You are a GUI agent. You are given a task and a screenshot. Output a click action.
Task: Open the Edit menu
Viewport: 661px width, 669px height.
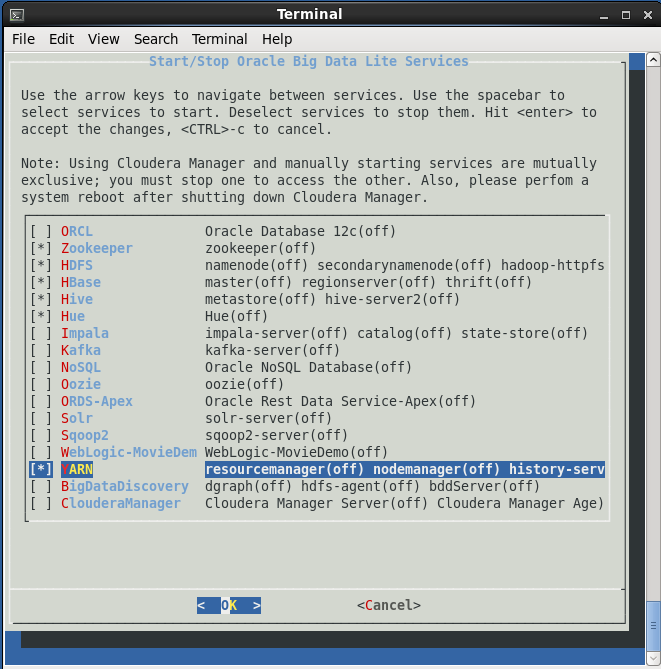[61, 39]
